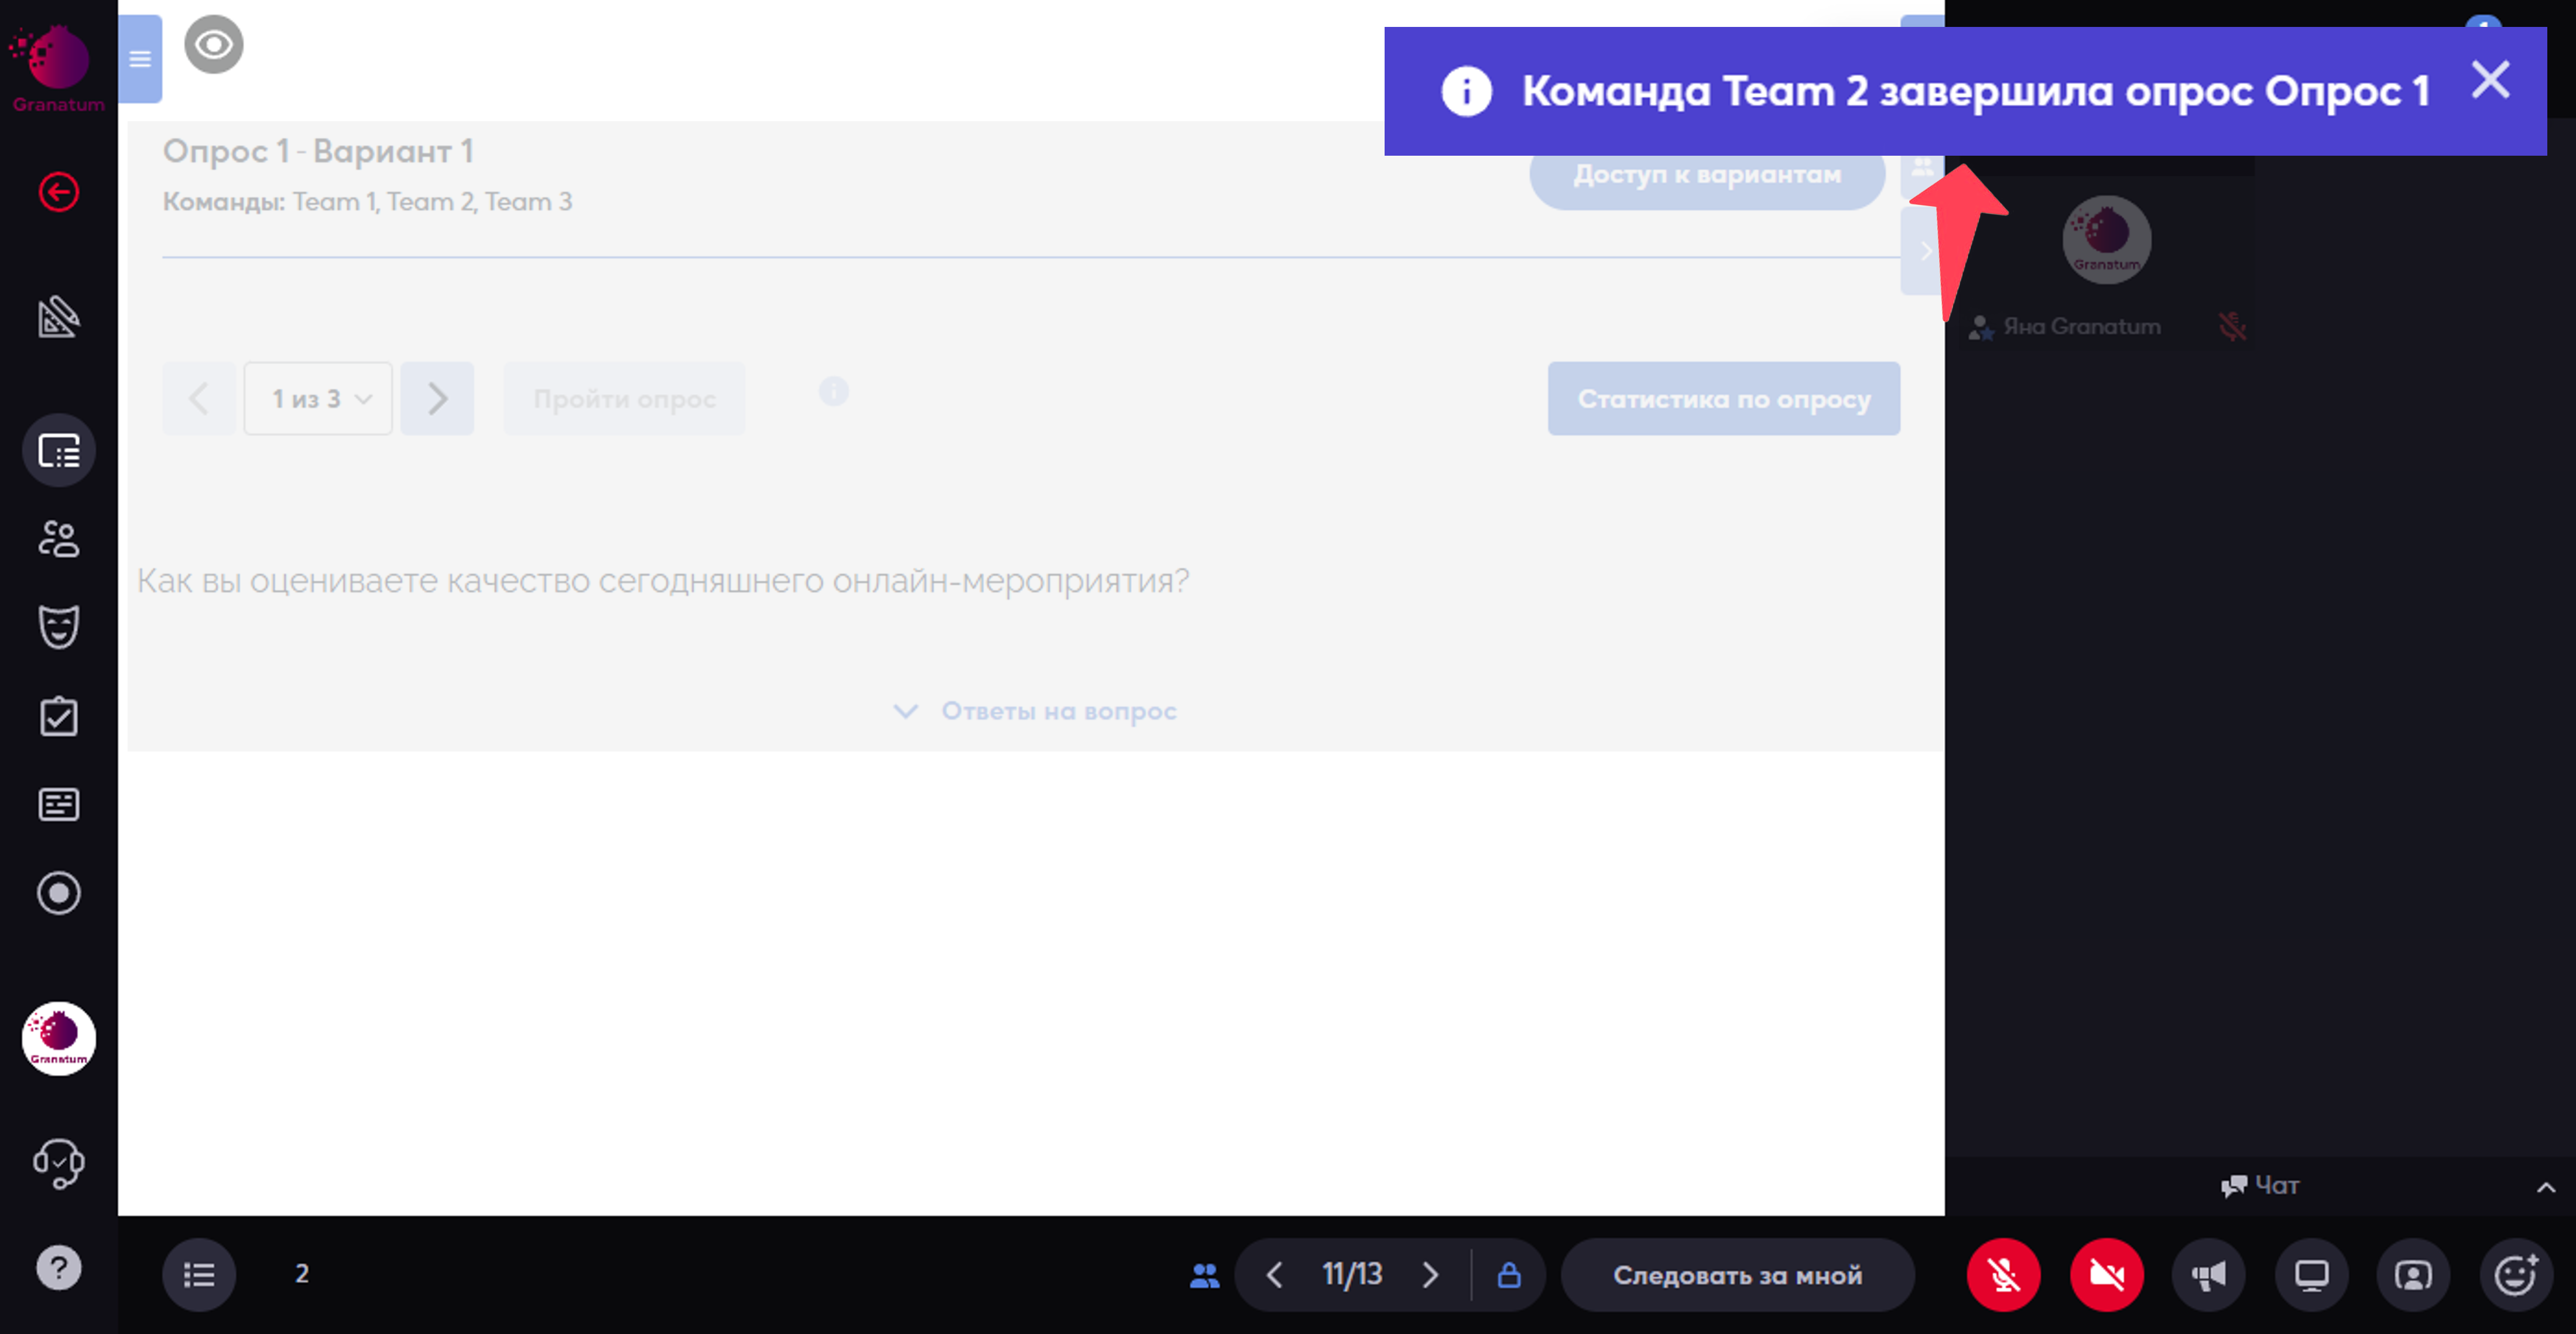Image resolution: width=2576 pixels, height=1334 pixels.
Task: Go to next slide arrow beside 11/13
Action: click(x=1430, y=1275)
